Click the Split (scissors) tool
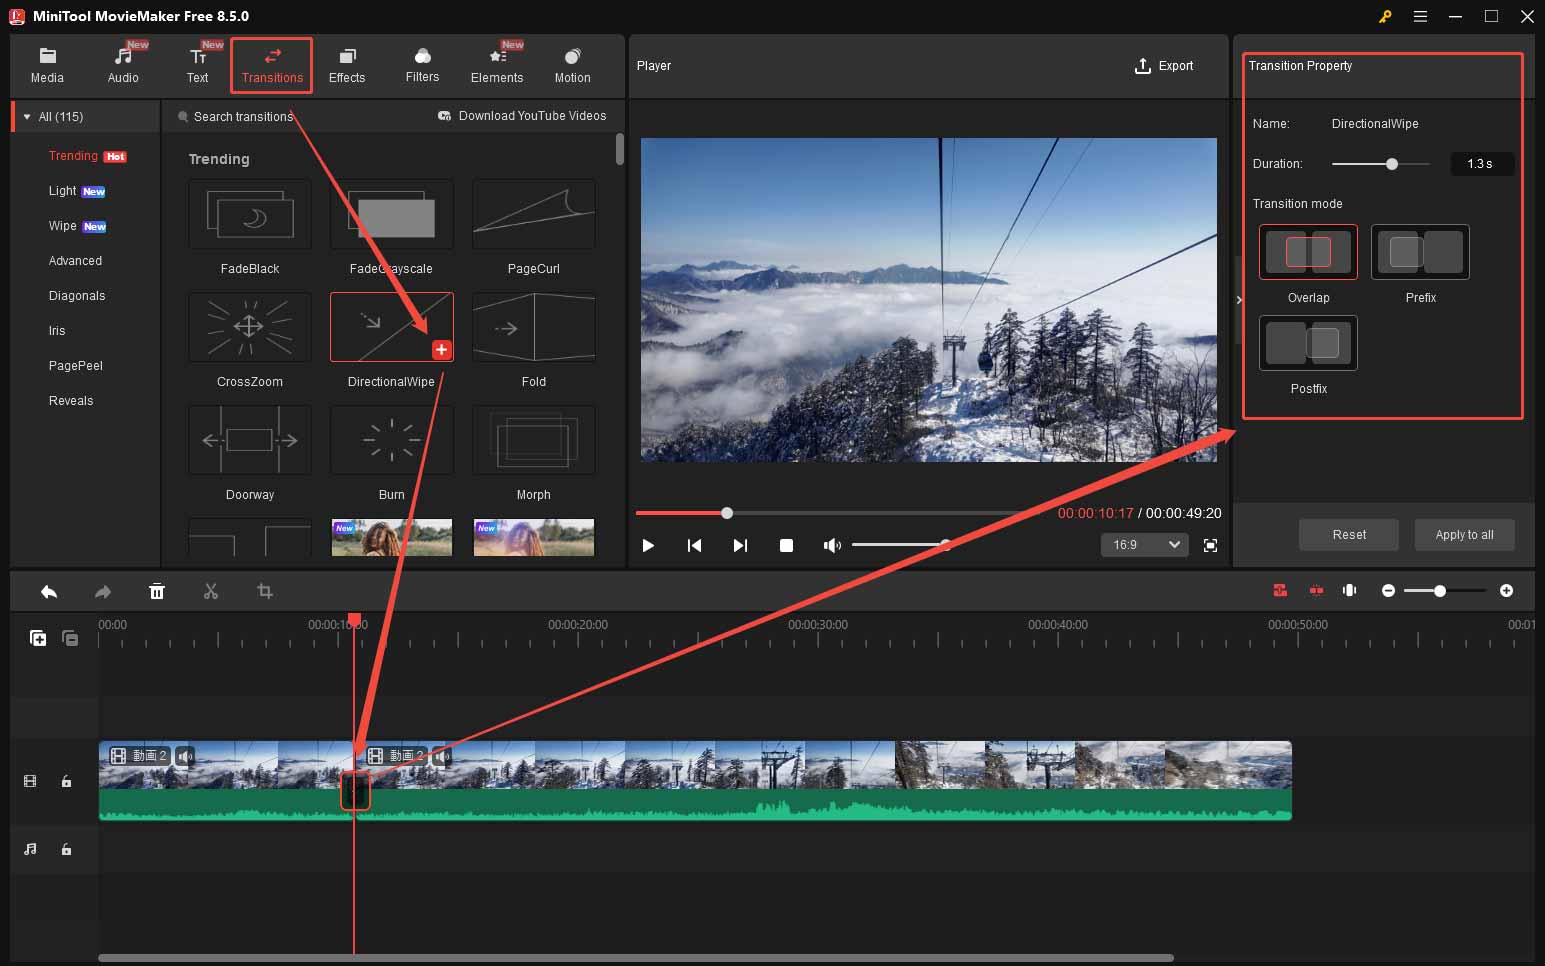The image size is (1545, 966). [x=211, y=591]
